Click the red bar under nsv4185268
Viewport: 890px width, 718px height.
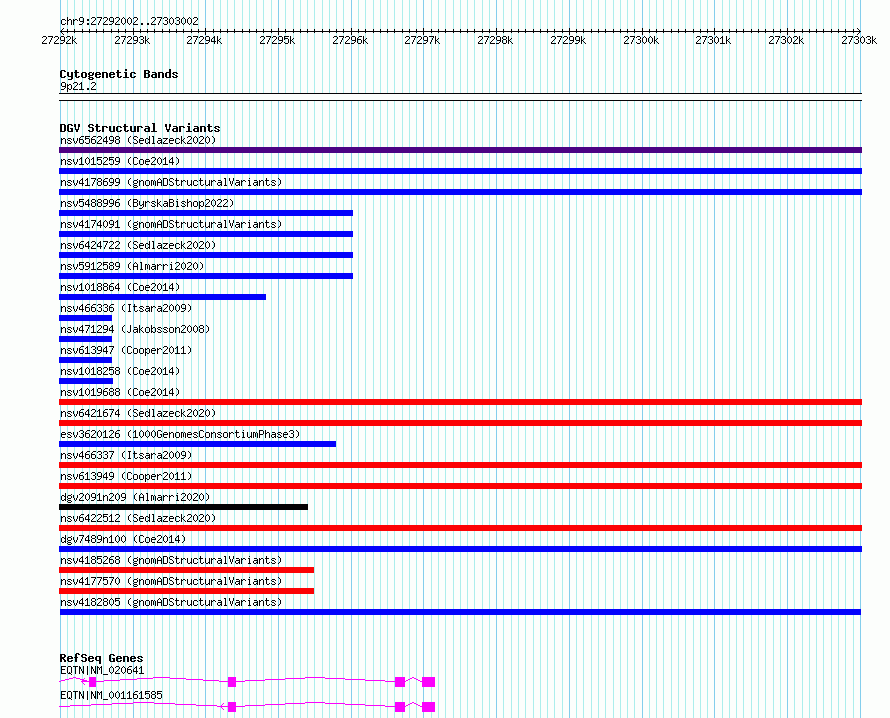point(186,570)
